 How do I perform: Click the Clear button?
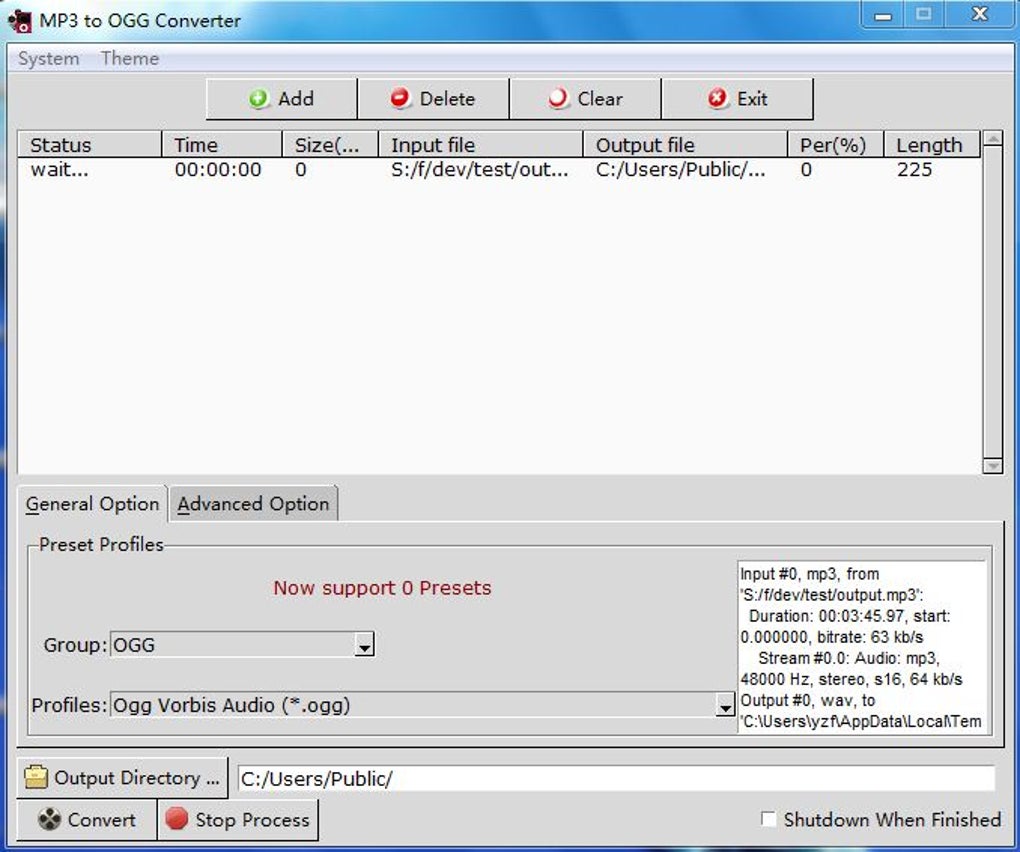(585, 99)
